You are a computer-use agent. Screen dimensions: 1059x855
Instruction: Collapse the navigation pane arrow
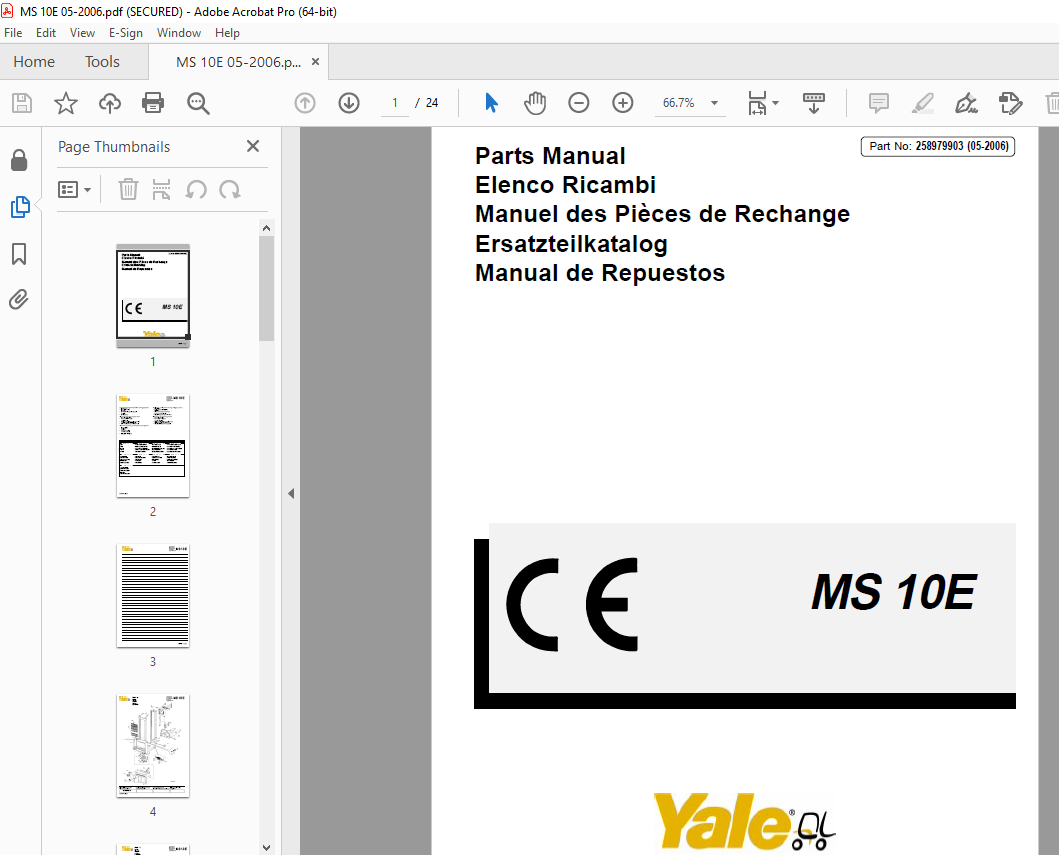(x=291, y=494)
